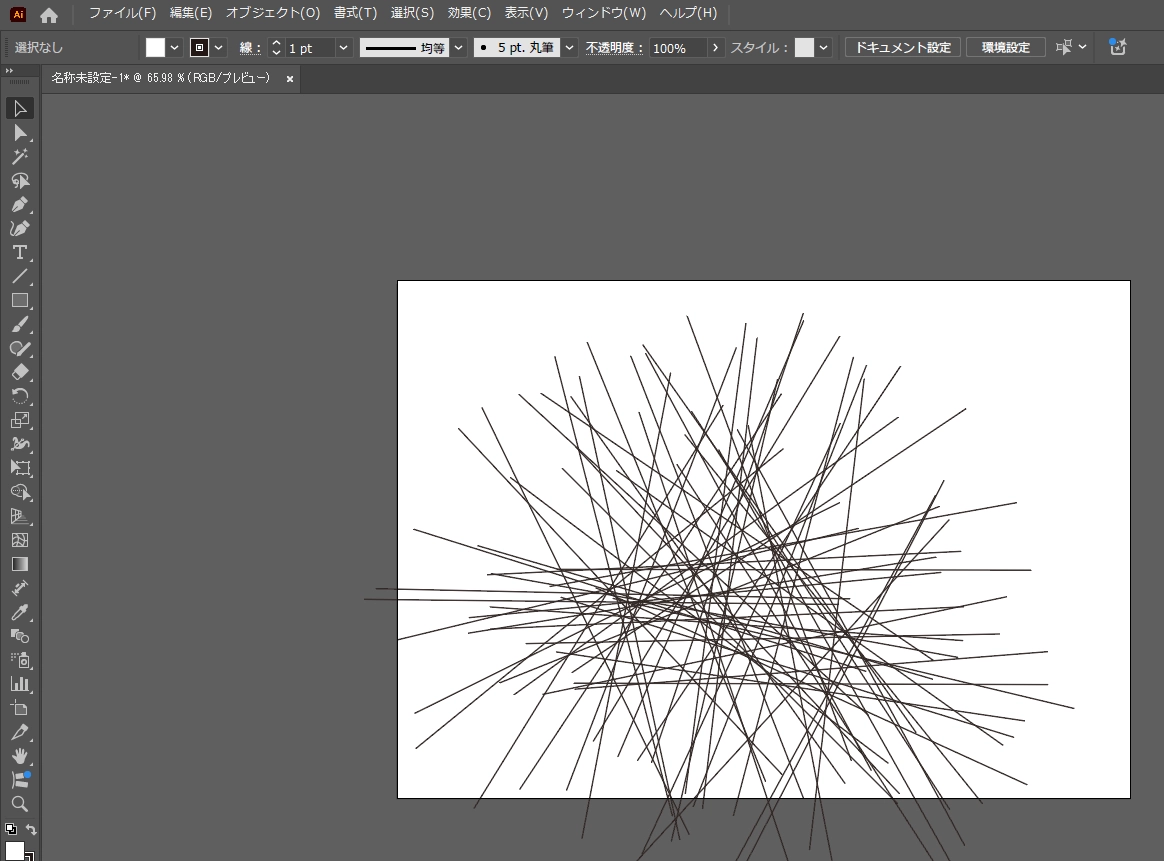Open the brush definition dropdown
Screen dimensions: 1164x861
click(569, 48)
